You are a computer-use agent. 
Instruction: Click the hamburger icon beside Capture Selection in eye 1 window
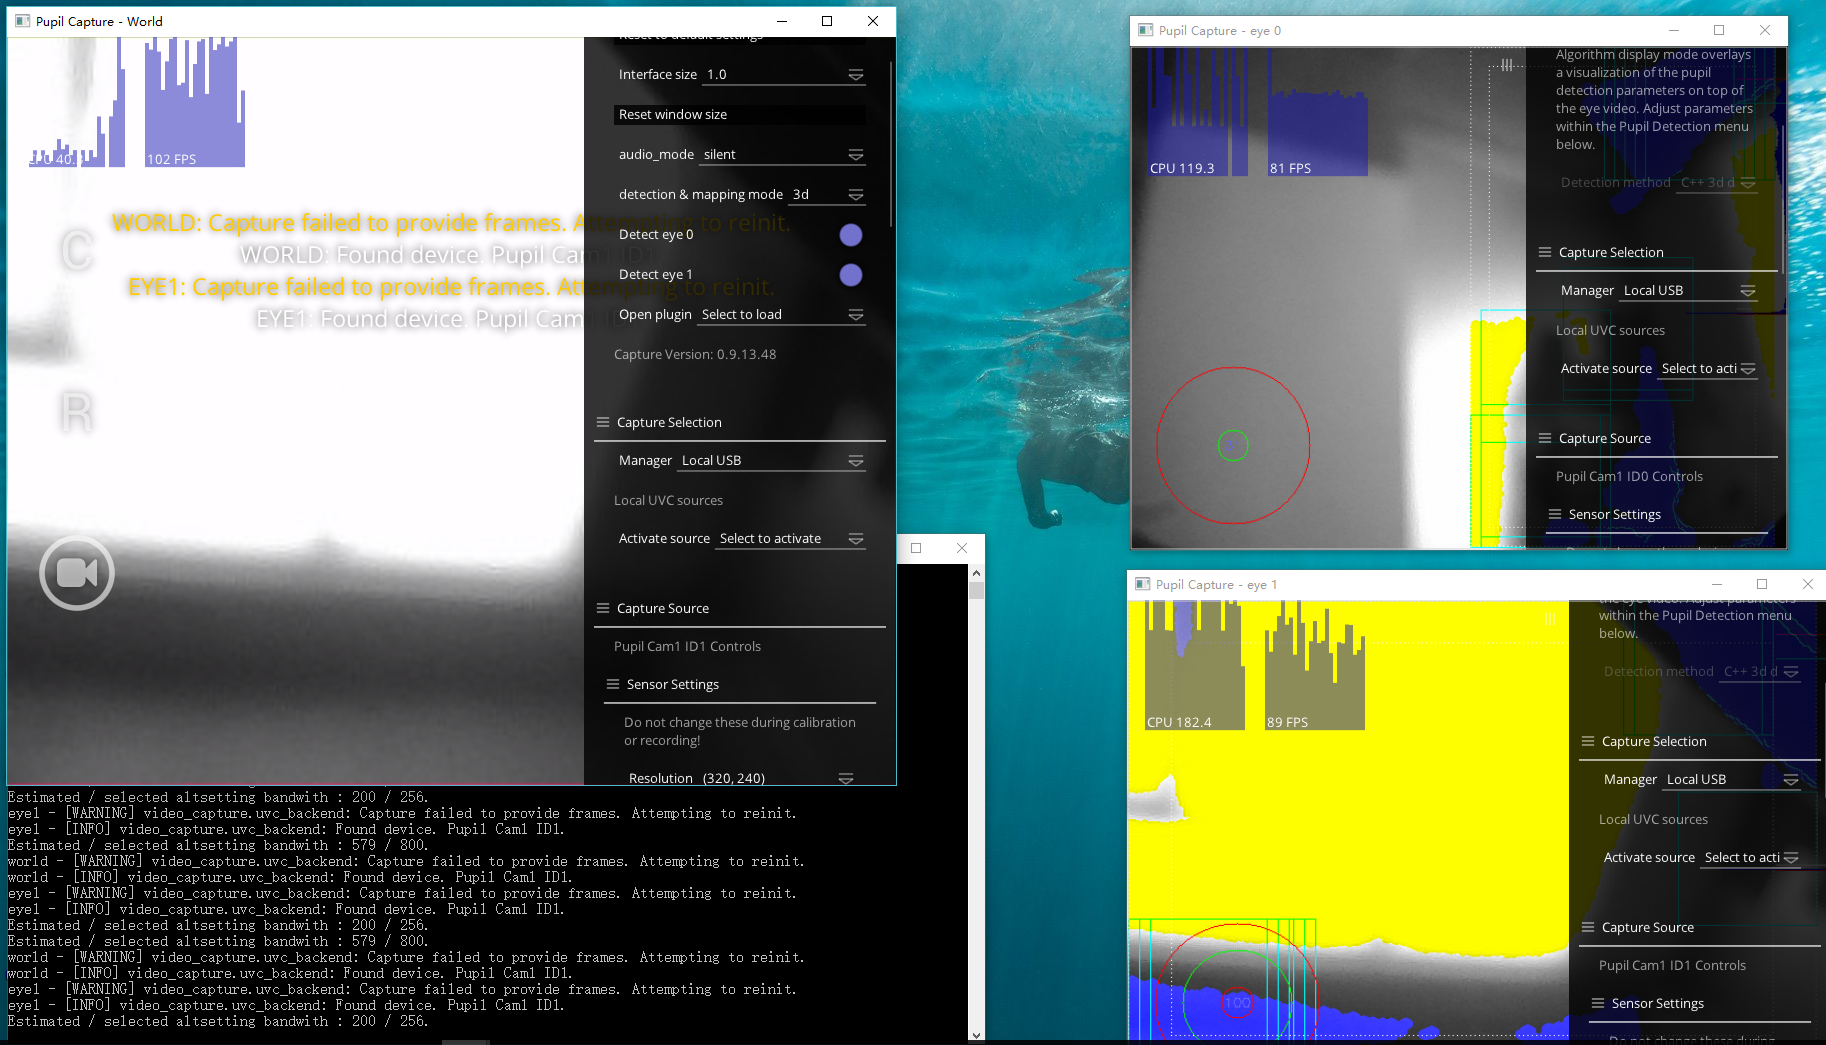coord(1588,741)
